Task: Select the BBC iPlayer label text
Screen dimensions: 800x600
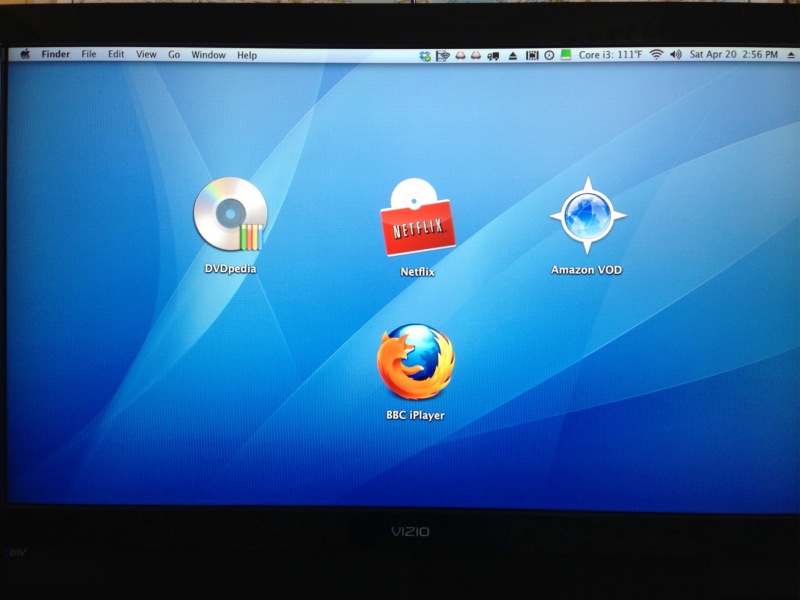Action: click(415, 415)
